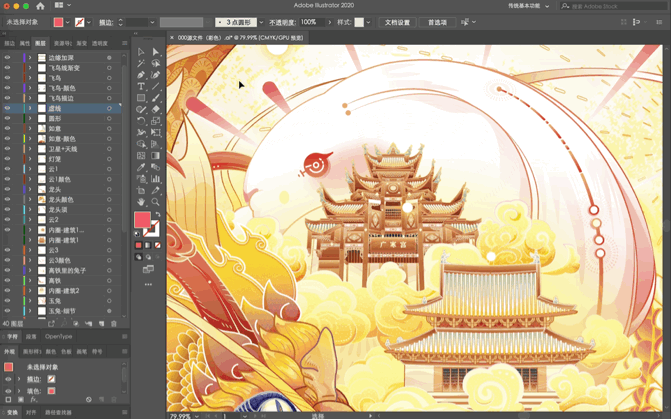Screen dimensions: 671x419
Task: Select the Magic Wand tool
Action: pos(141,63)
